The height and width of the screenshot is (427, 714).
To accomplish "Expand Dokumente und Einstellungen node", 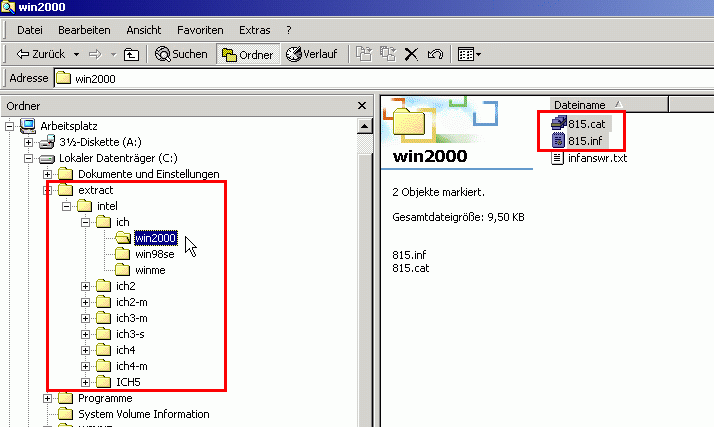I will click(x=47, y=174).
